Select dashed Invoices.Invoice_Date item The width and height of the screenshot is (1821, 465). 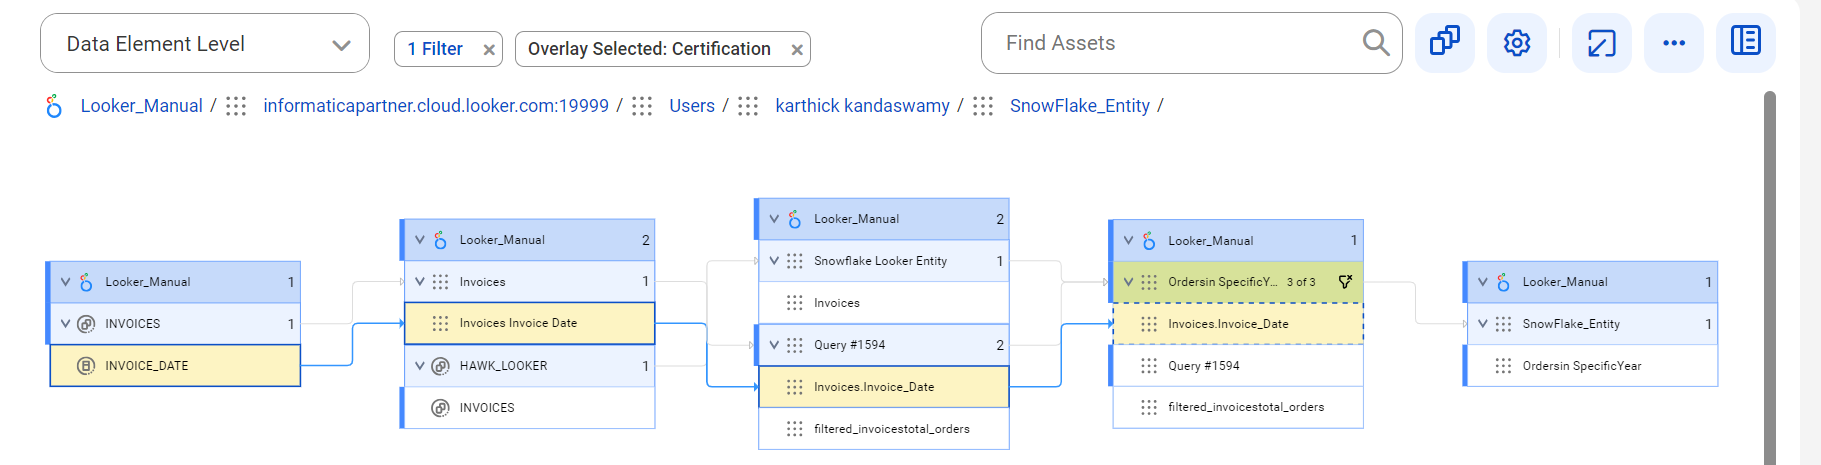(1237, 324)
